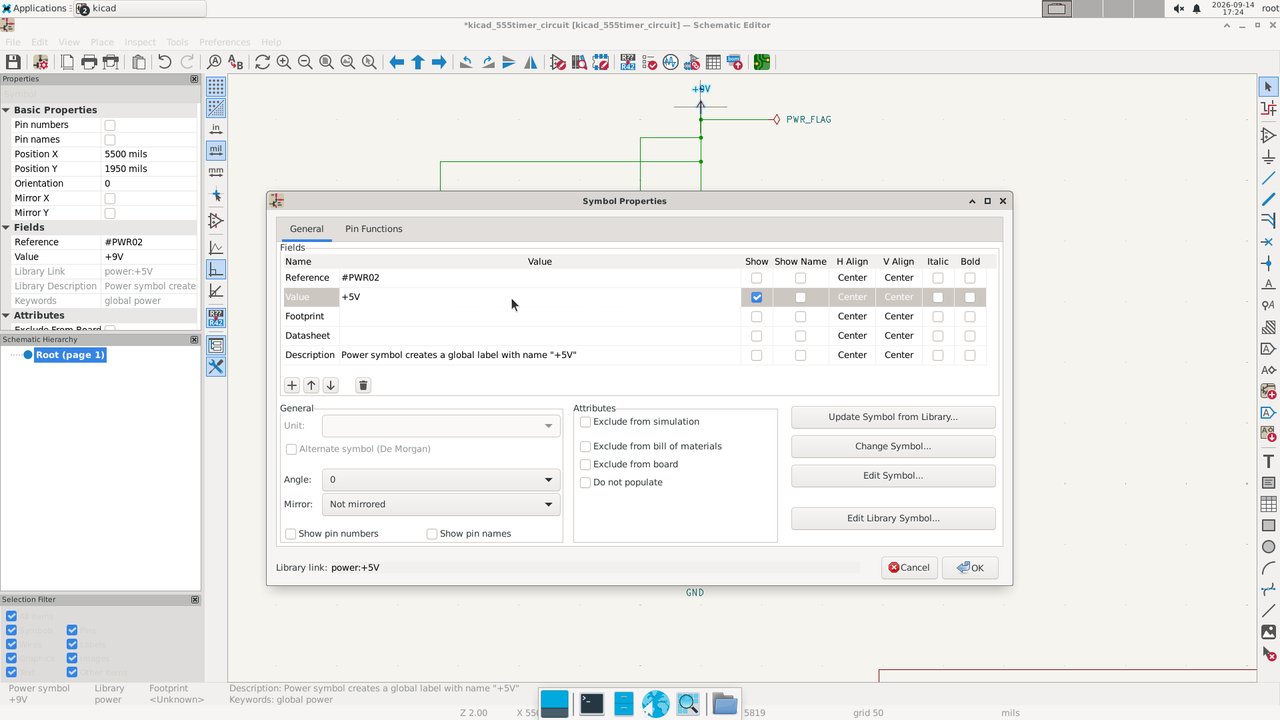Click Update Symbol from Library button
Viewport: 1280px width, 720px height.
pos(893,417)
